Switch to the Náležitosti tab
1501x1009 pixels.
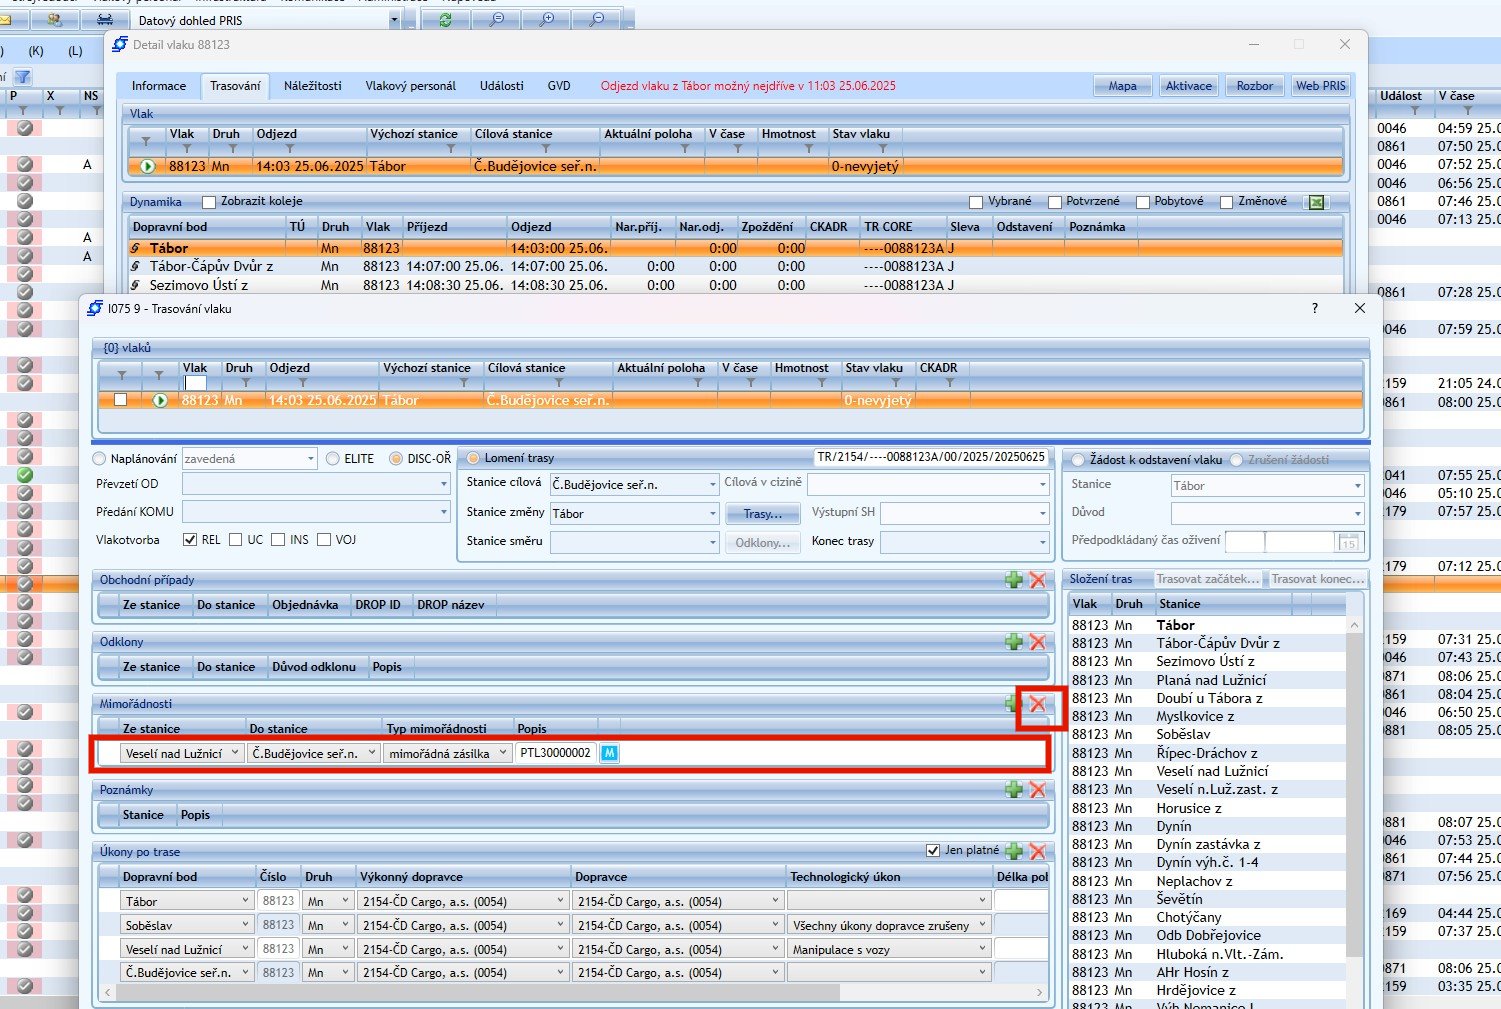click(x=312, y=86)
